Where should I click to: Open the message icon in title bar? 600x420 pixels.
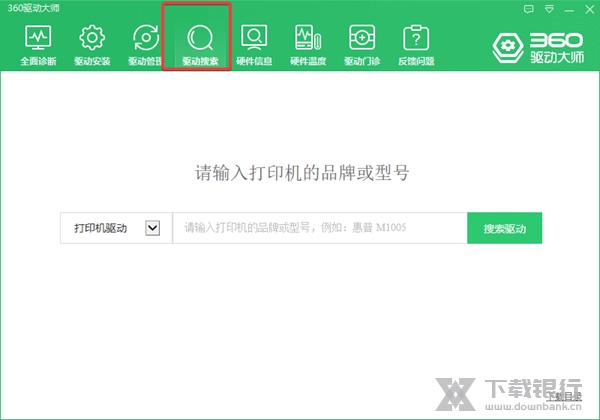tap(529, 8)
